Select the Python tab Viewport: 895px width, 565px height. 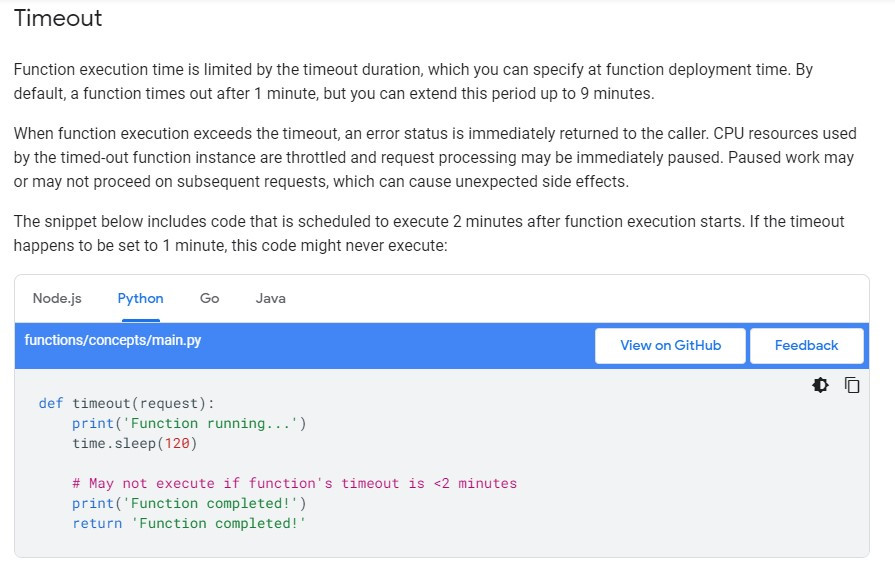[x=140, y=298]
